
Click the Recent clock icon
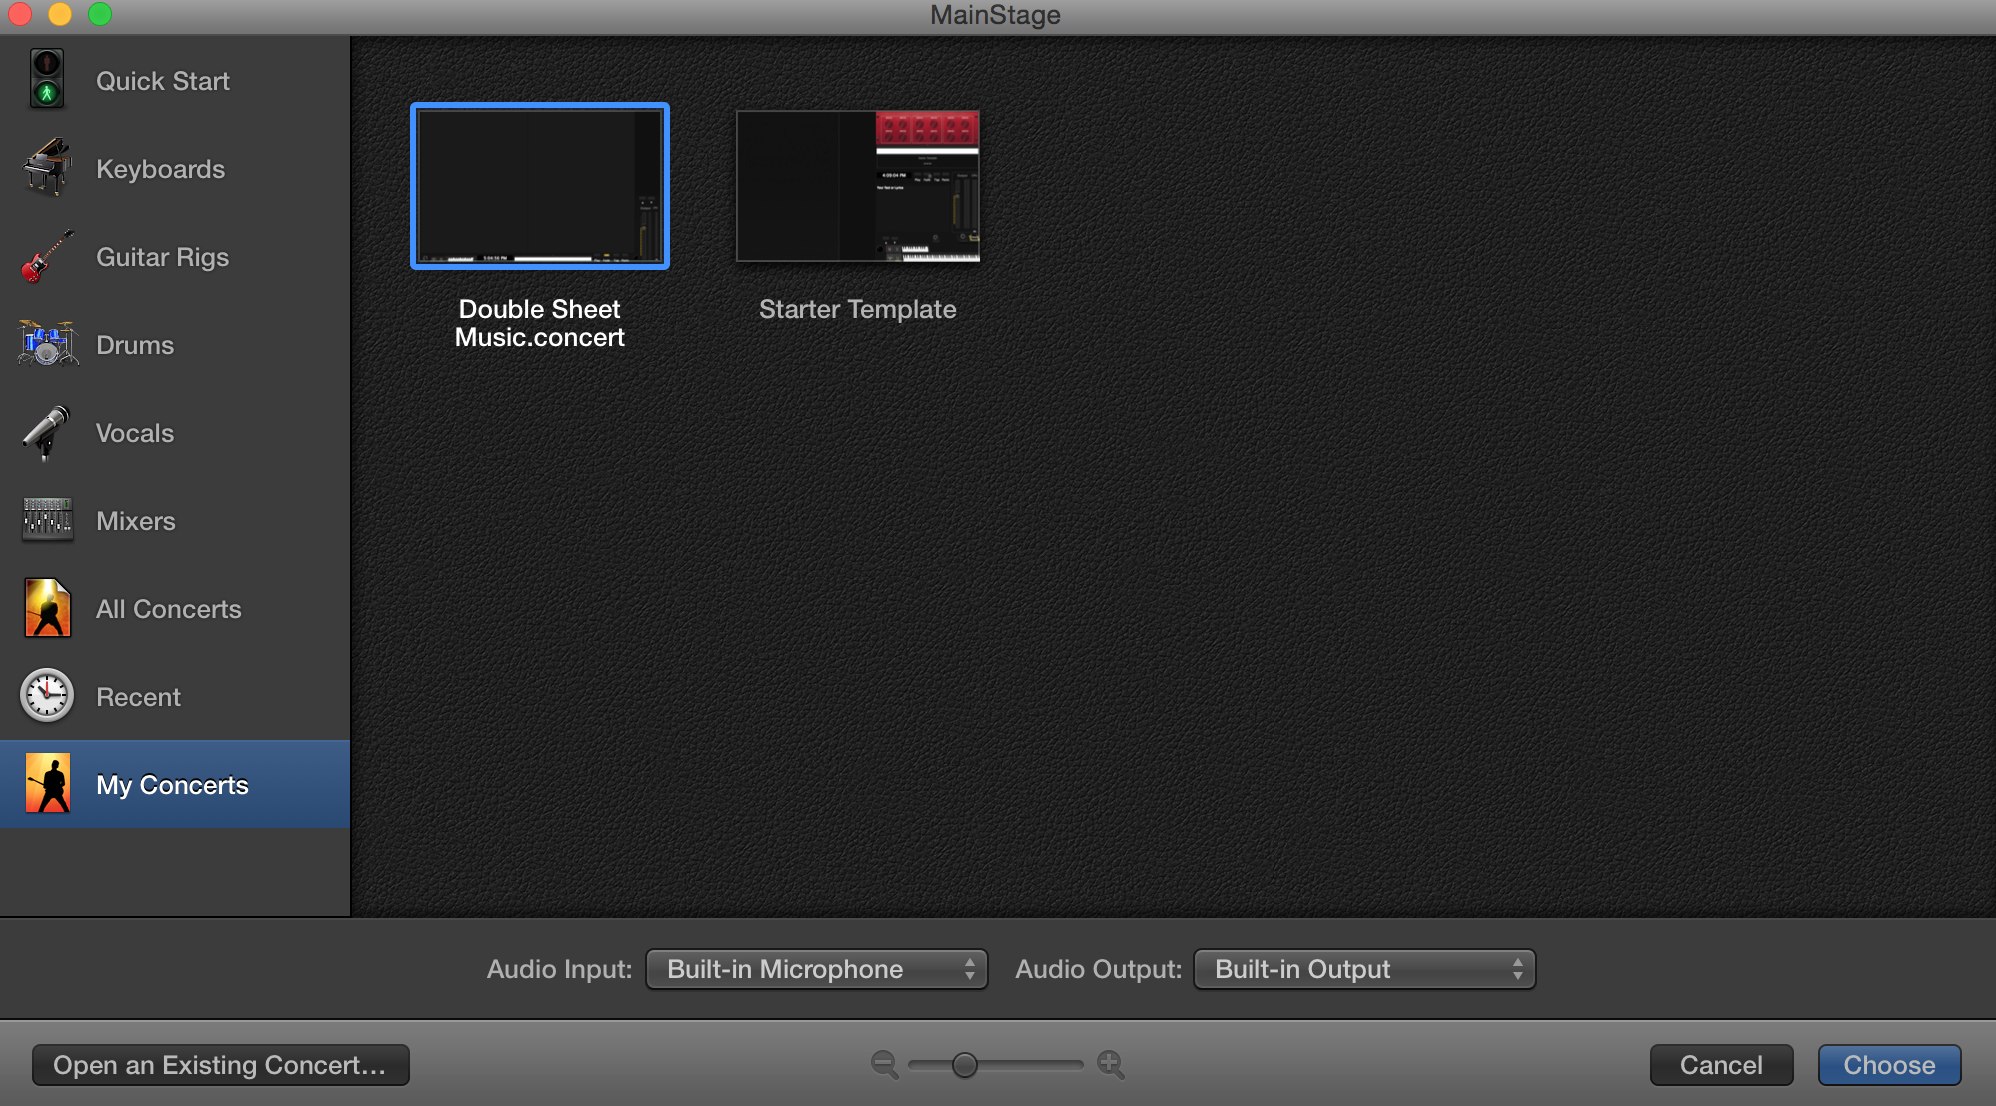(x=47, y=695)
